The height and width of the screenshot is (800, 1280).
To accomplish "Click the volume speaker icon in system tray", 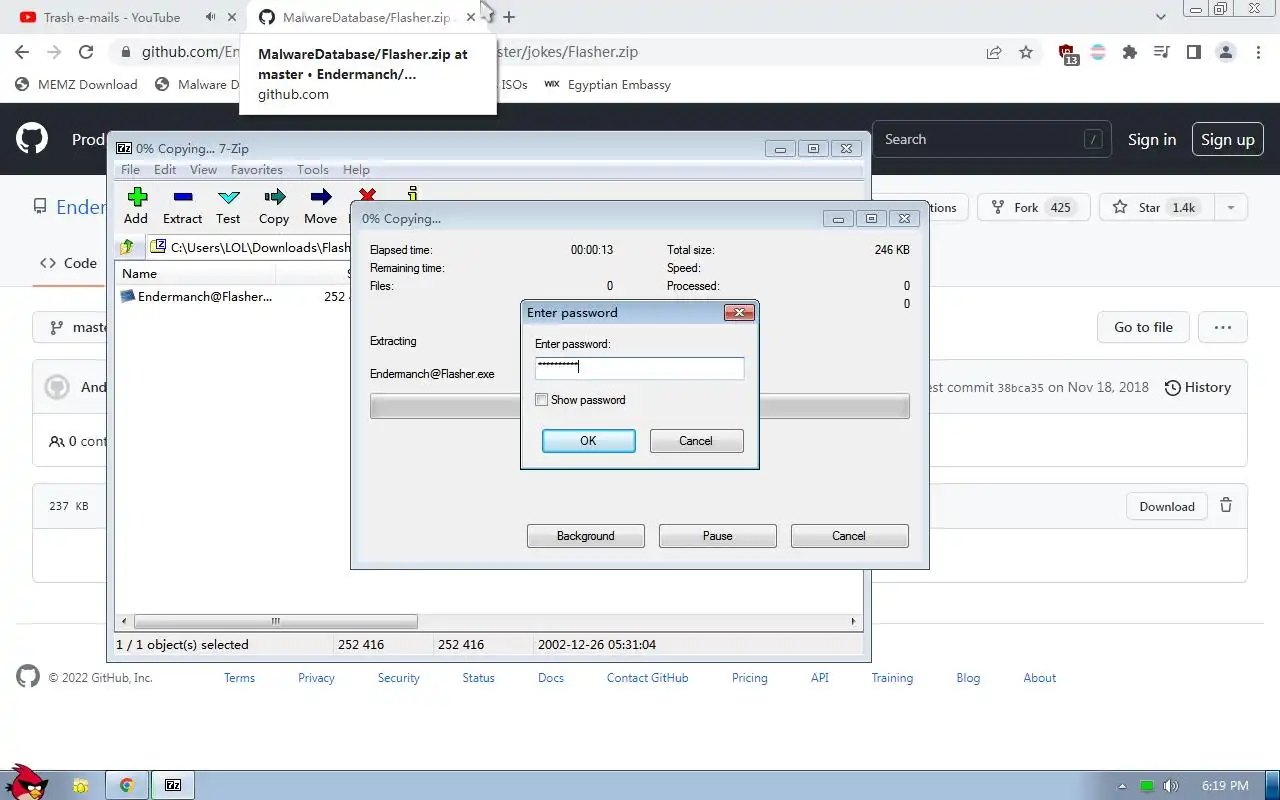I will [x=1171, y=787].
